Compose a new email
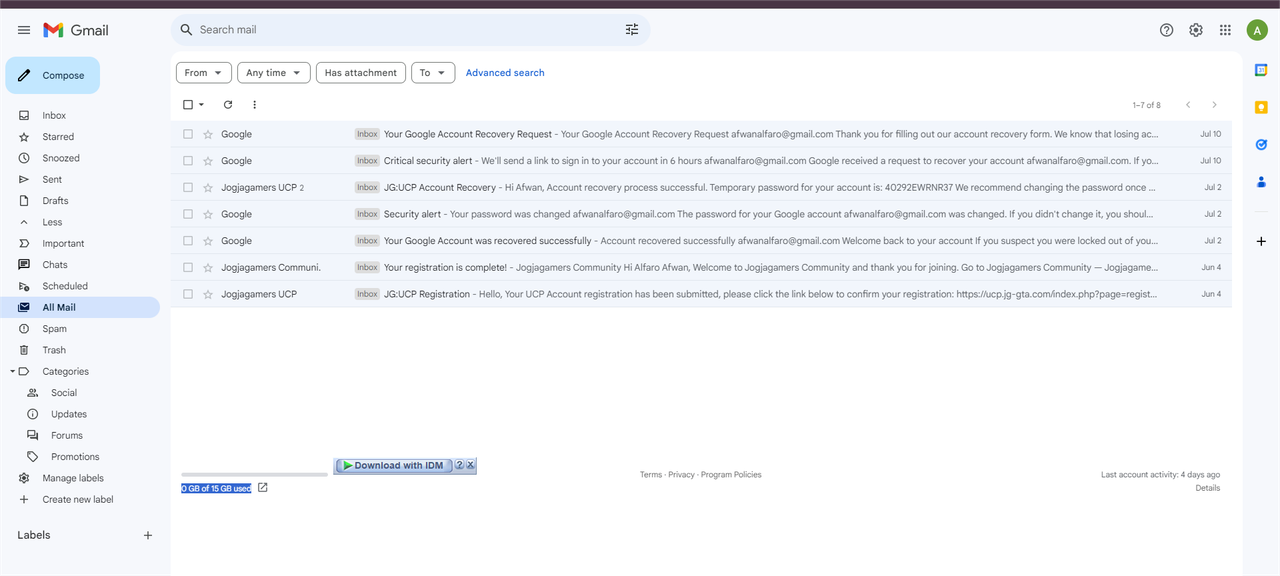 coord(53,75)
